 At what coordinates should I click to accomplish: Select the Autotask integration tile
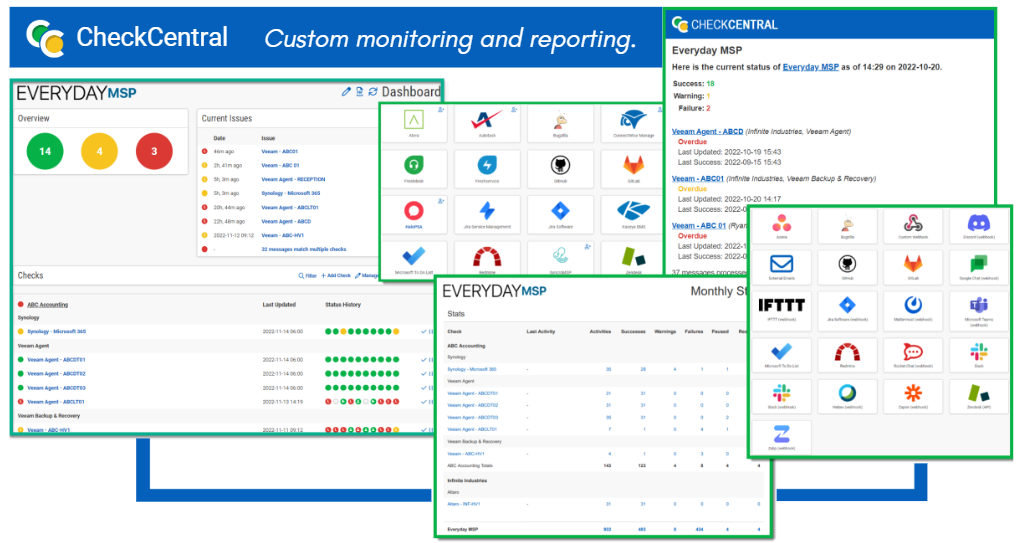click(487, 124)
